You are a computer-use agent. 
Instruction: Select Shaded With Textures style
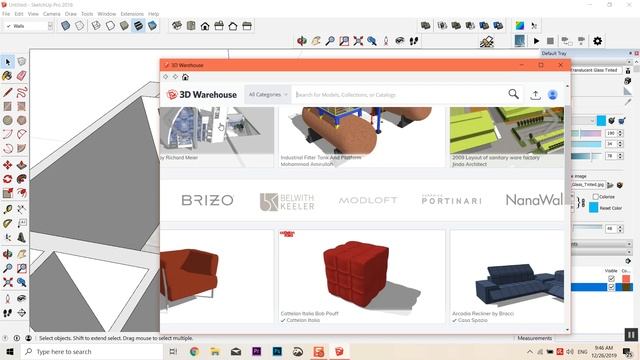[138, 26]
